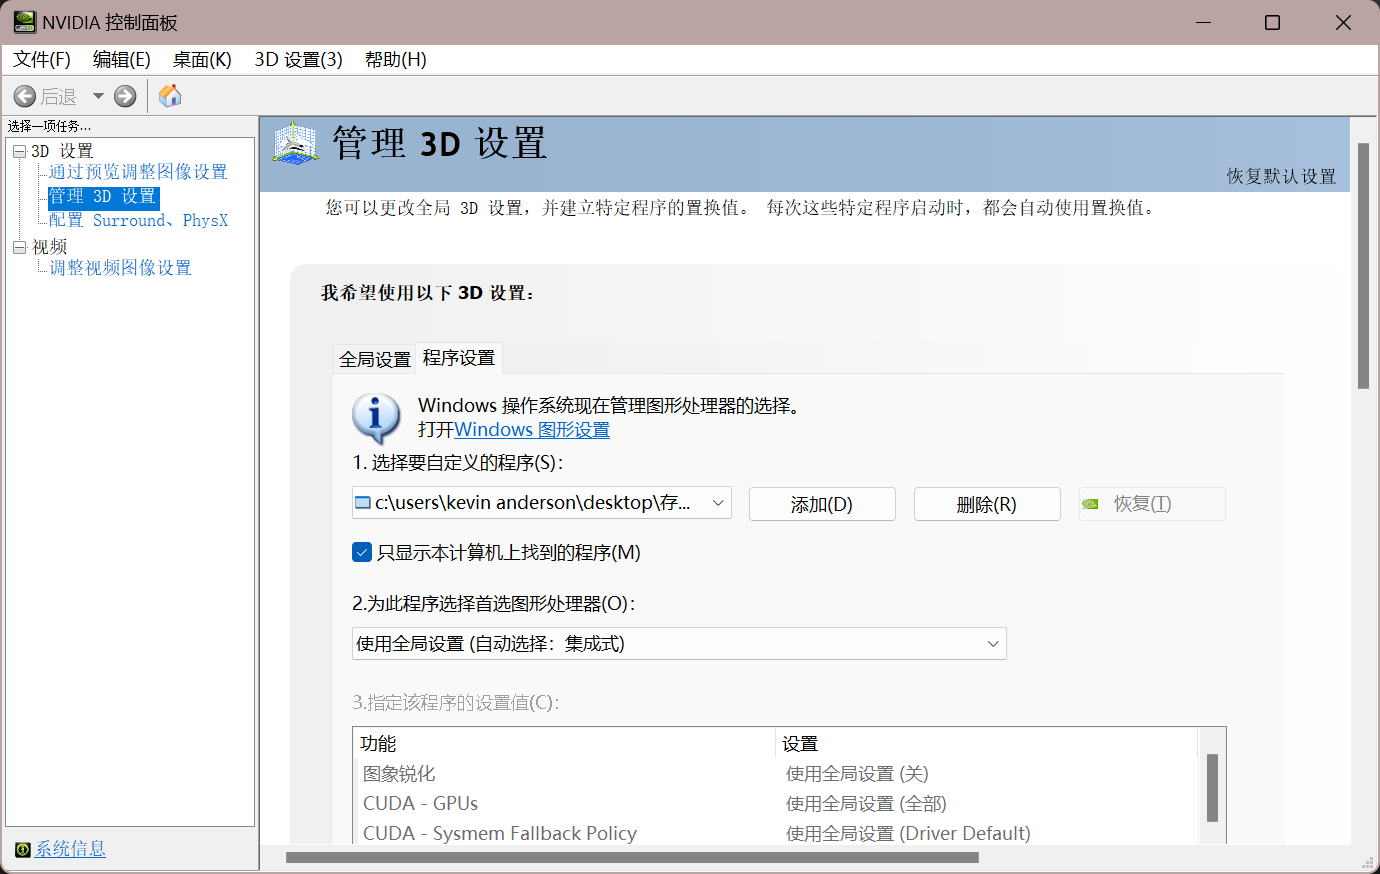Select 调整视频图像设置 in the task tree
The image size is (1380, 874).
(120, 268)
